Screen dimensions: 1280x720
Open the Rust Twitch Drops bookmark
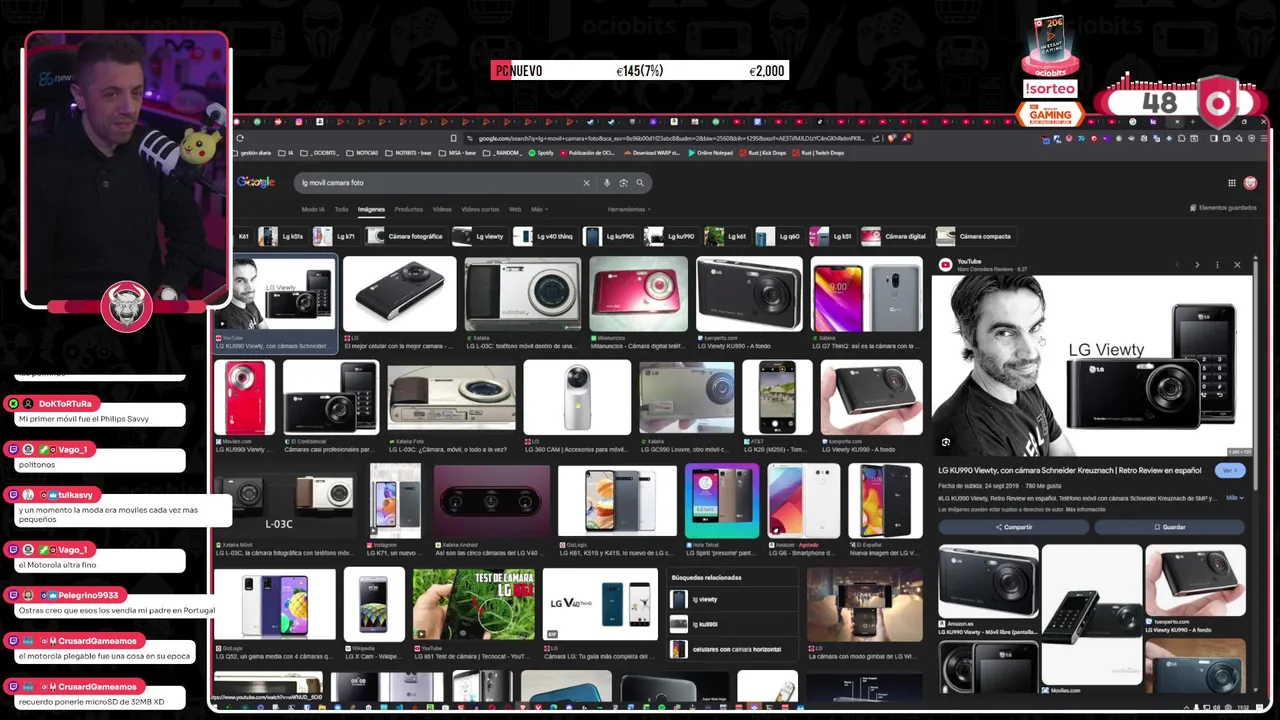[819, 153]
